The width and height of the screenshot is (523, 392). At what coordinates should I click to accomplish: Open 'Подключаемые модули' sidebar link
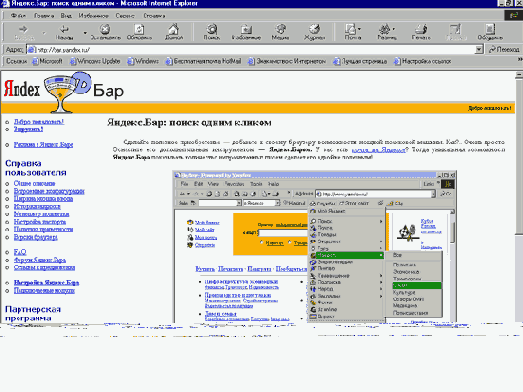44,291
